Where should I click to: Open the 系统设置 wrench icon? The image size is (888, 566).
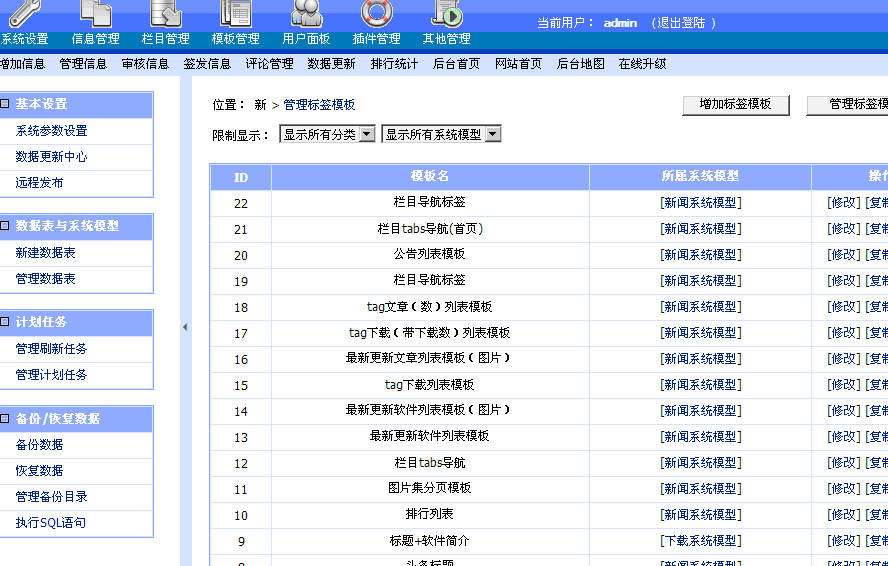[24, 13]
